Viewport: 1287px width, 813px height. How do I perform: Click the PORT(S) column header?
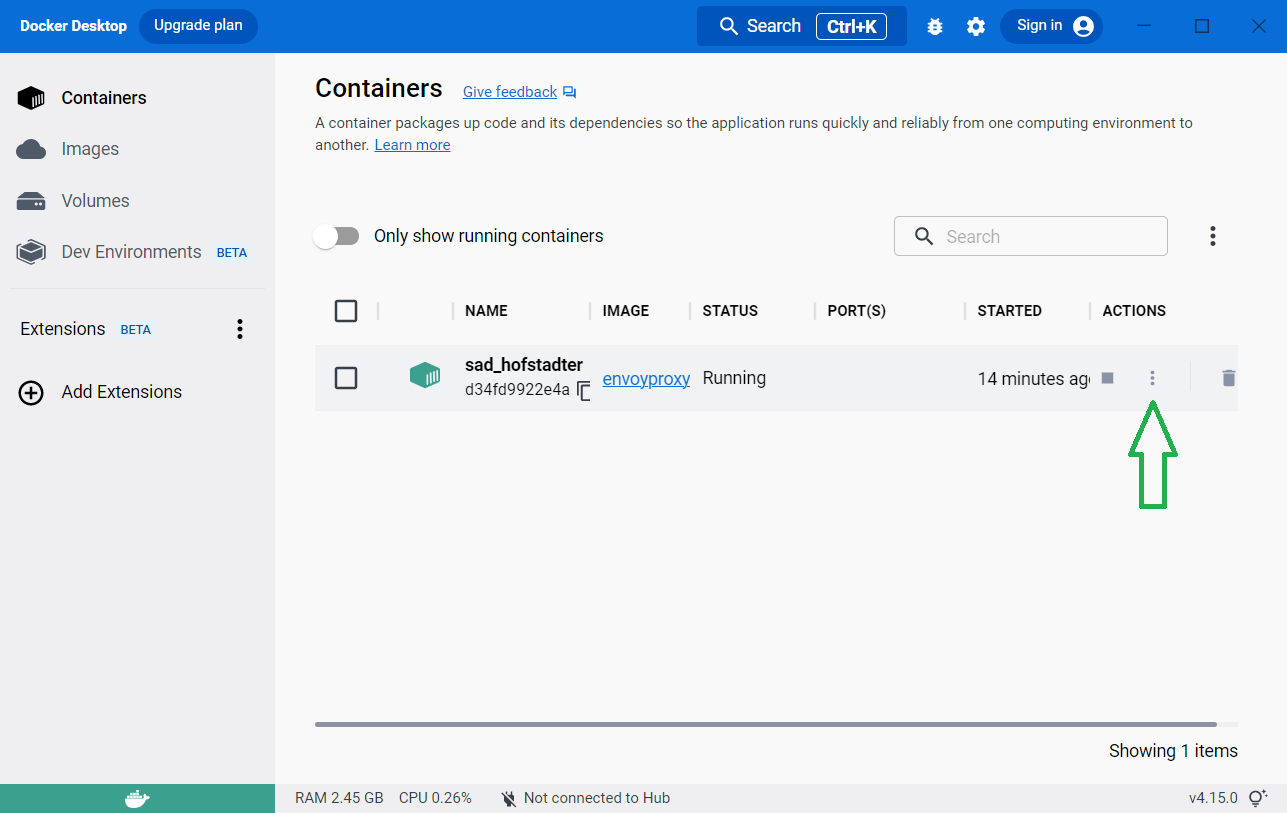(856, 311)
